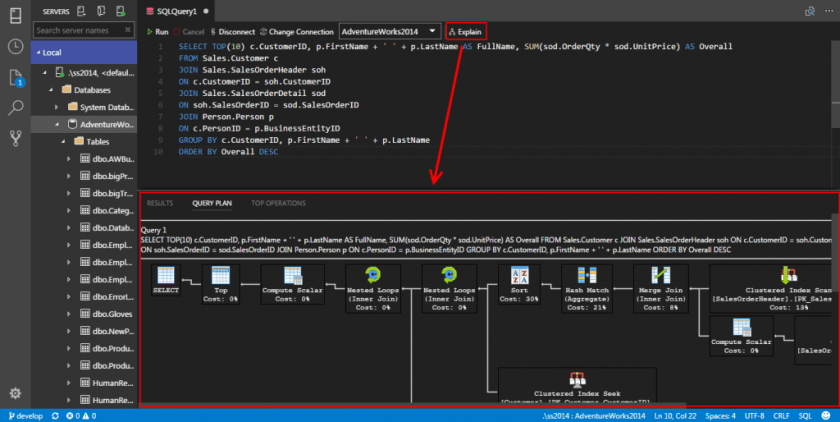Collapse the Tables folder

pyautogui.click(x=63, y=141)
